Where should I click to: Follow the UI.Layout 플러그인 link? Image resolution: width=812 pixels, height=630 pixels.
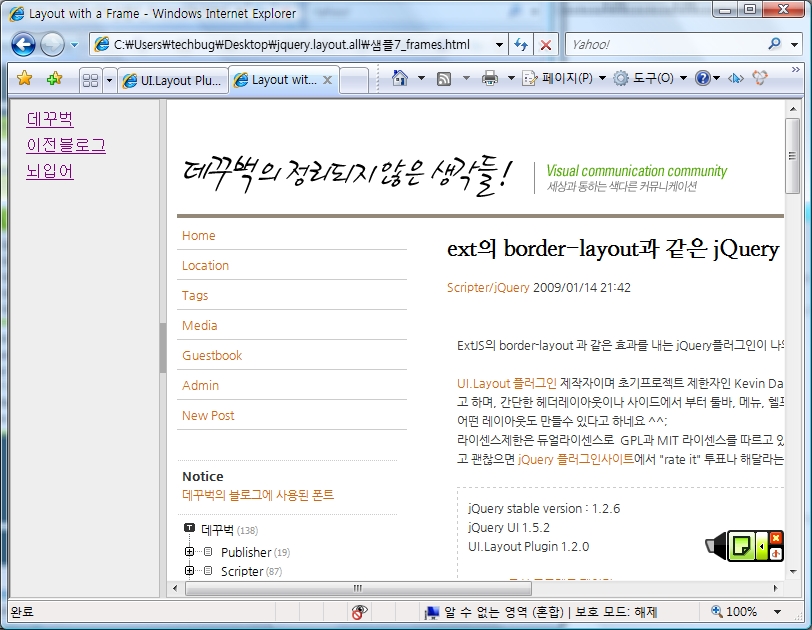pos(507,384)
